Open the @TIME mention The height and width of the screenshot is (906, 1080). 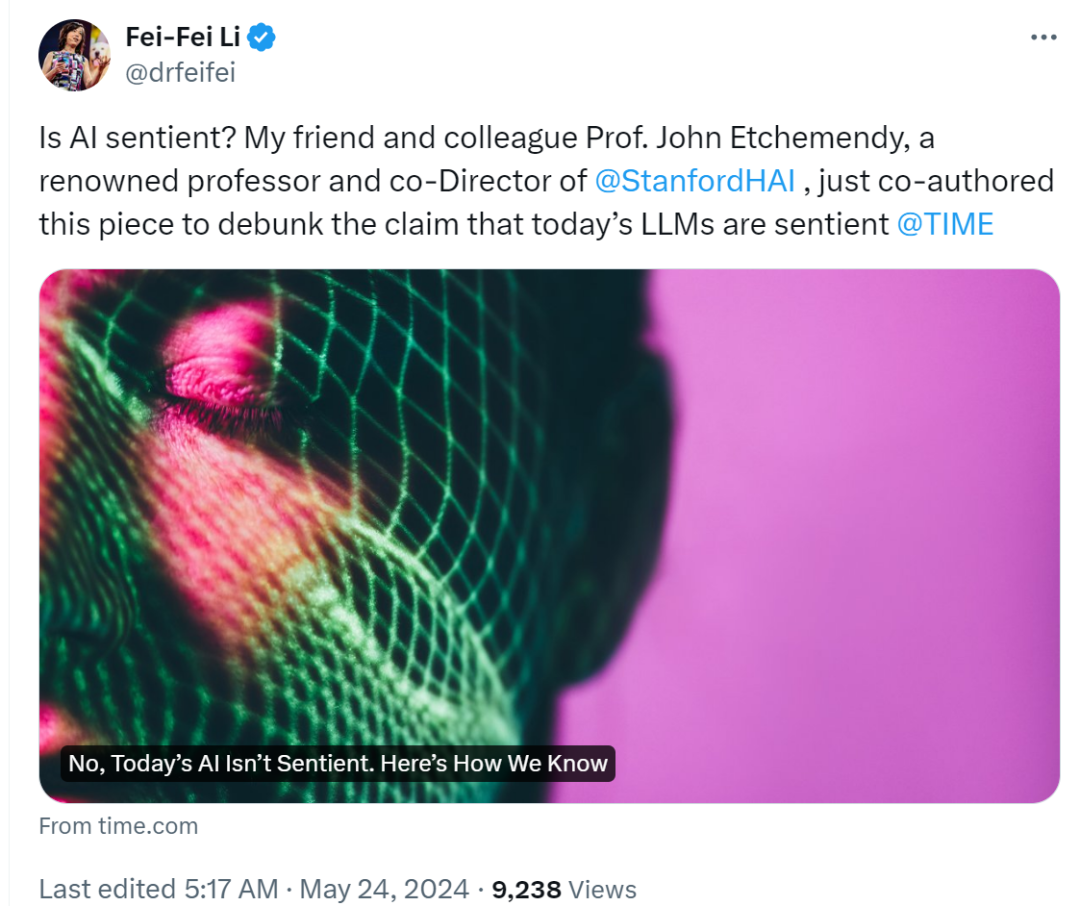coord(945,225)
